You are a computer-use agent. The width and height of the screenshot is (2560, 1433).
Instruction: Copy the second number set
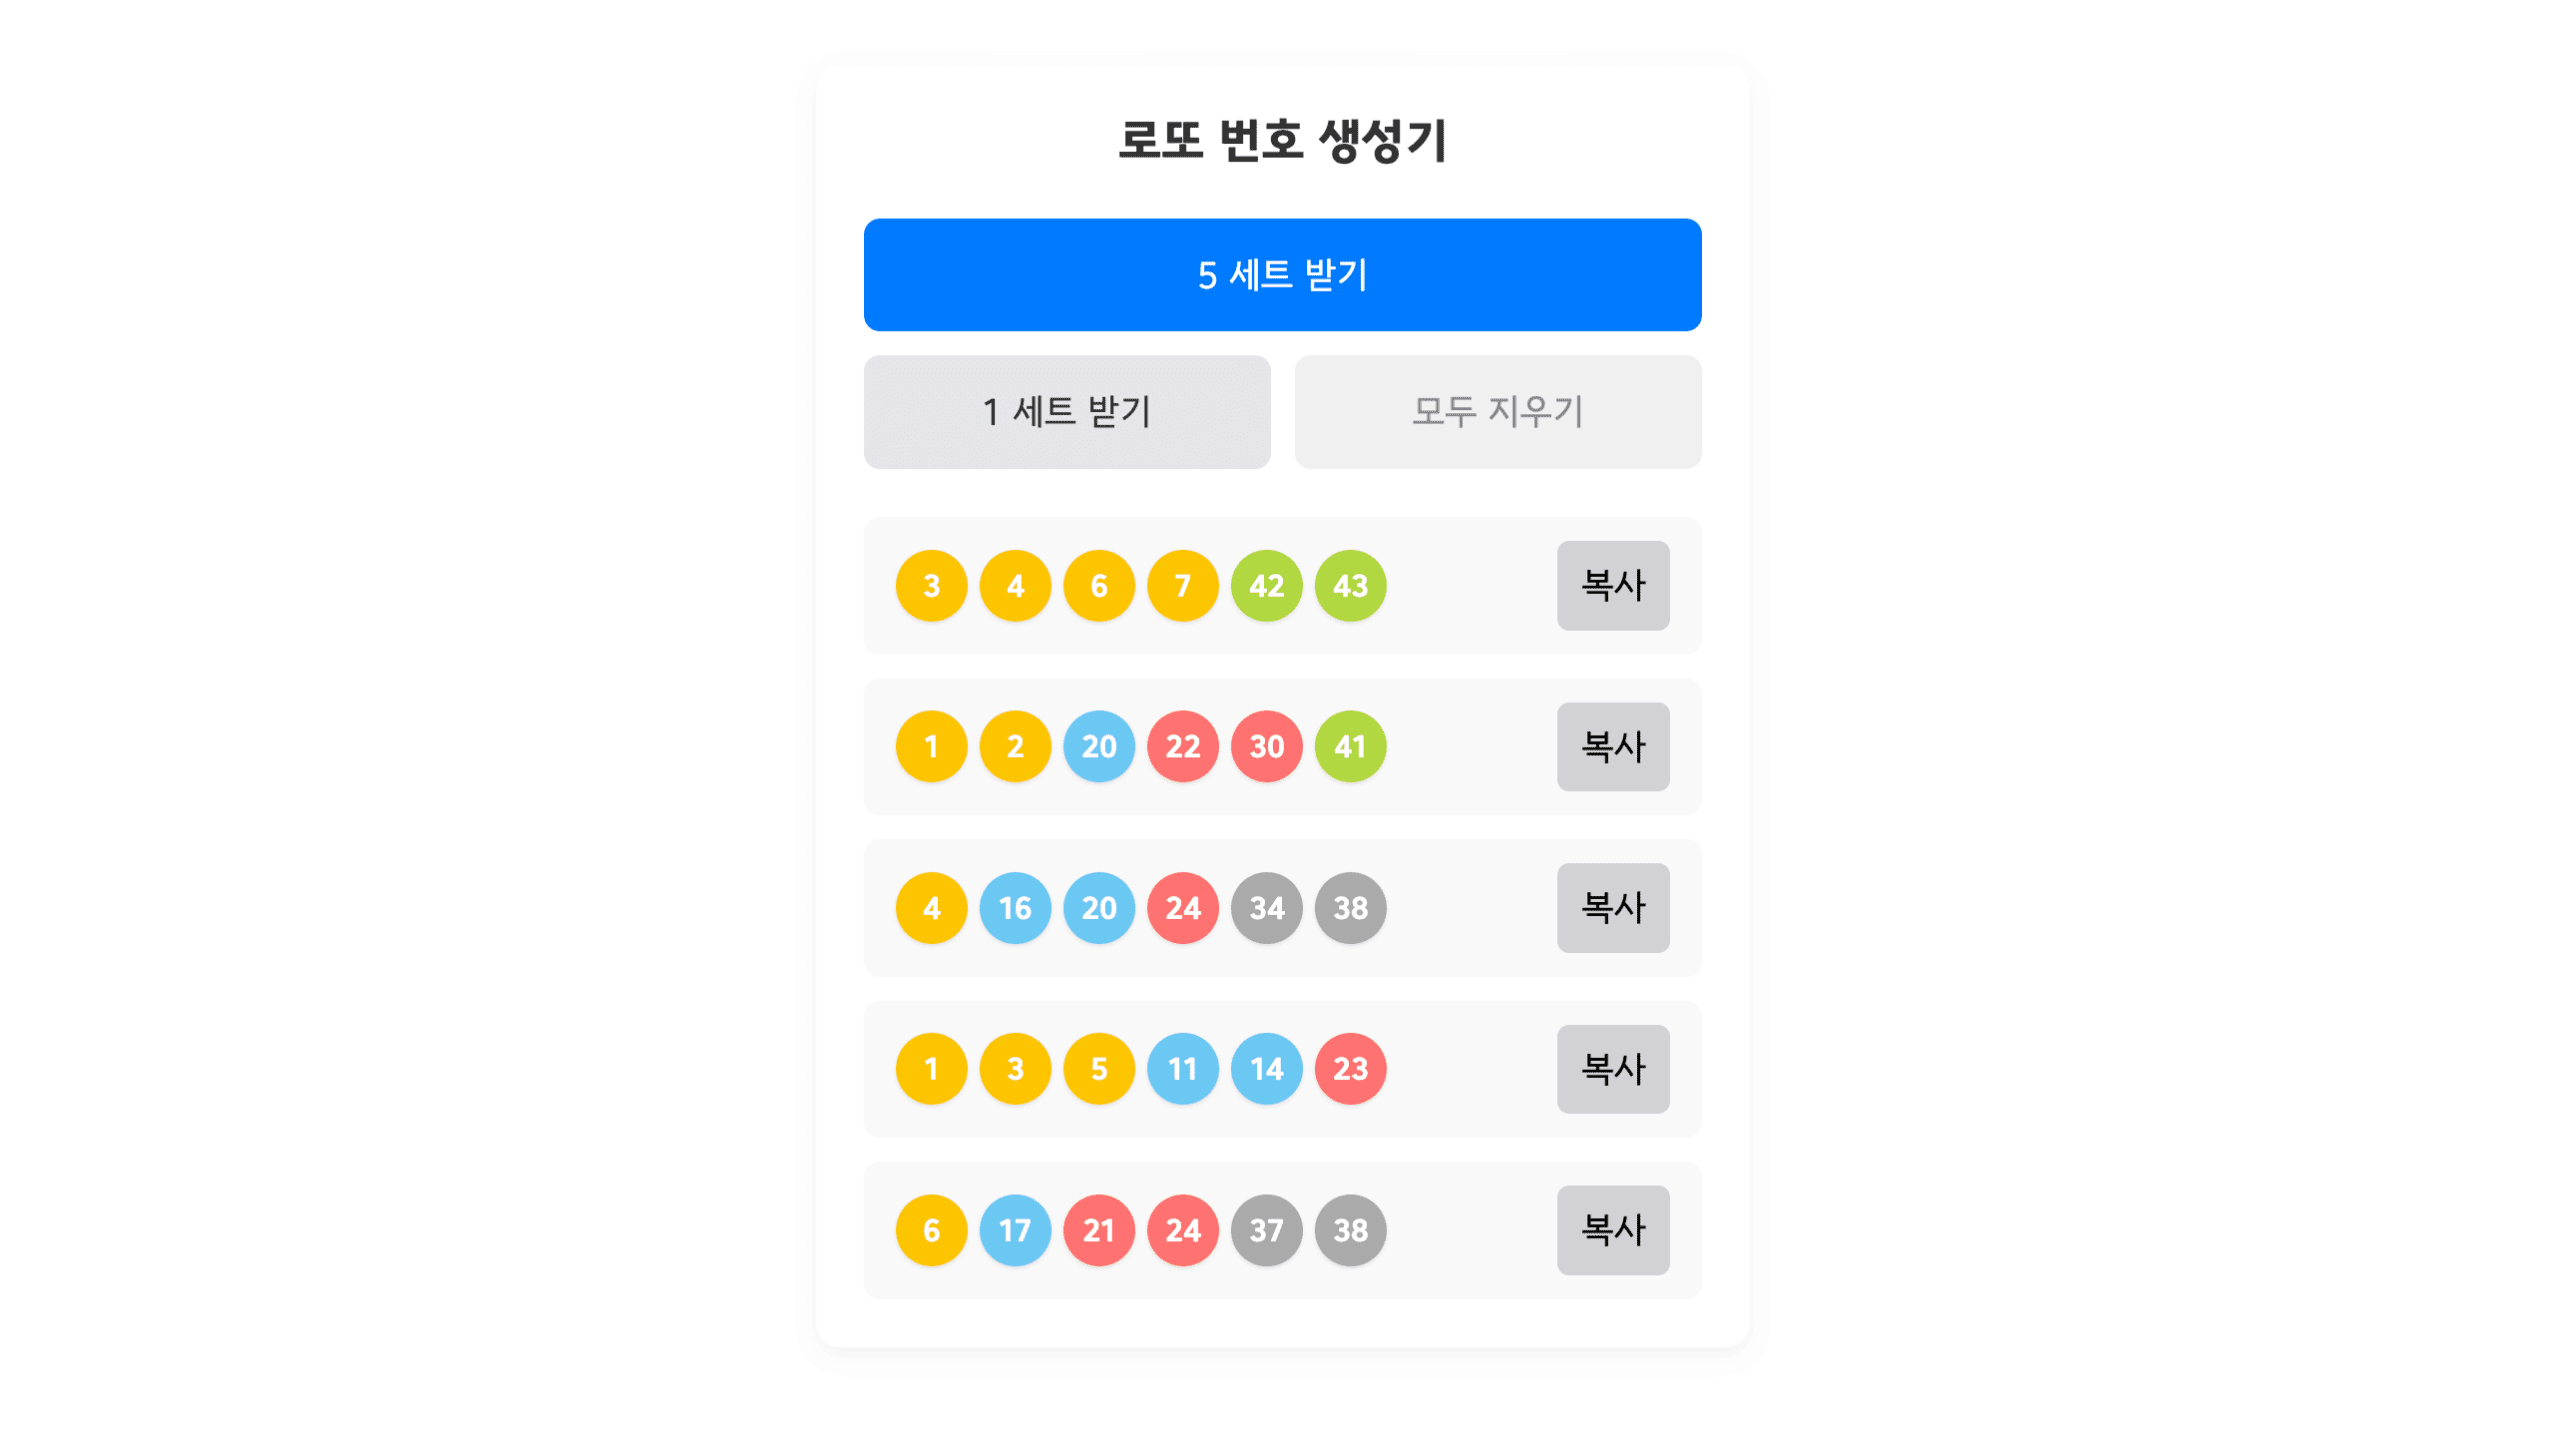tap(1613, 747)
